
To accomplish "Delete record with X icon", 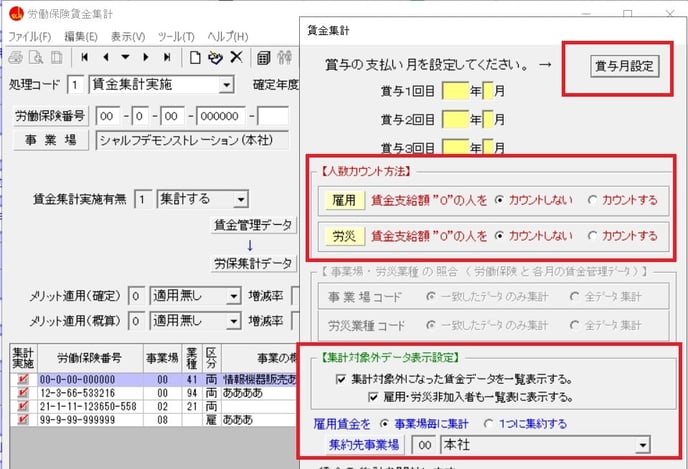I will pos(236,57).
